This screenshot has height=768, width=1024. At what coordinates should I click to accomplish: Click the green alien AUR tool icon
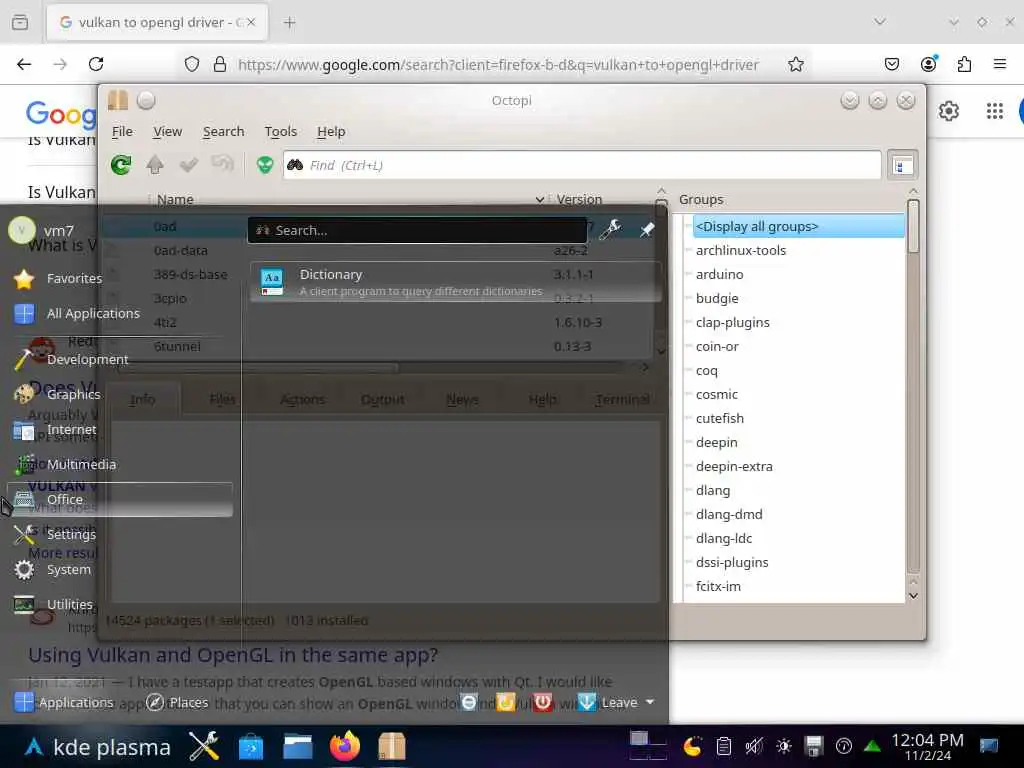265,165
